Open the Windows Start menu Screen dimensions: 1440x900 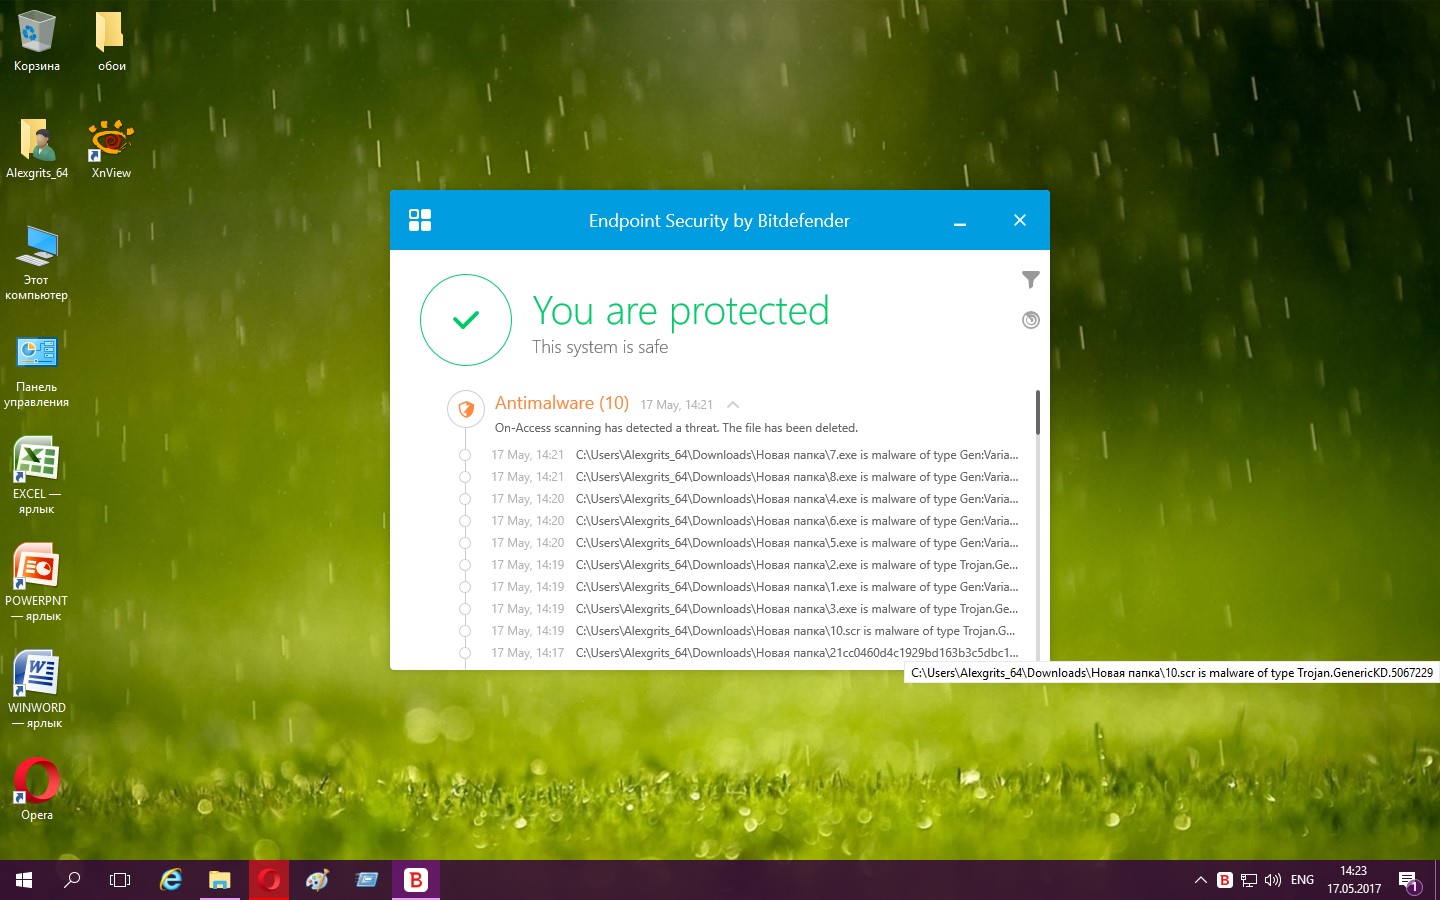pos(24,880)
